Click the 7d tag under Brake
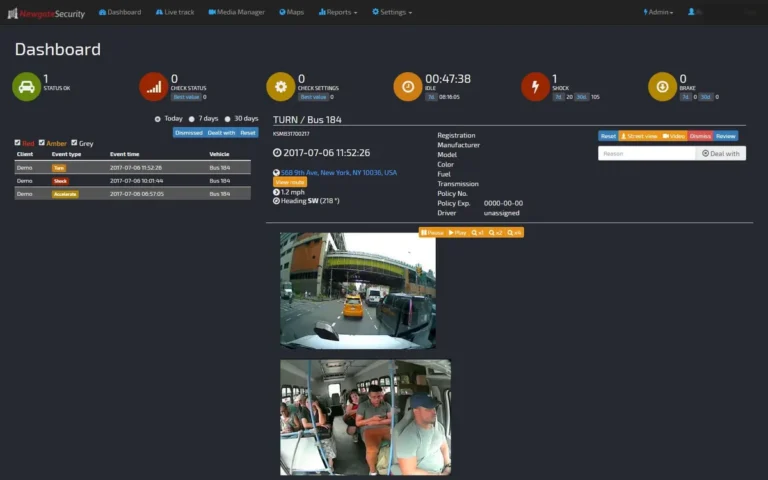Viewport: 768px width, 480px height. click(686, 97)
